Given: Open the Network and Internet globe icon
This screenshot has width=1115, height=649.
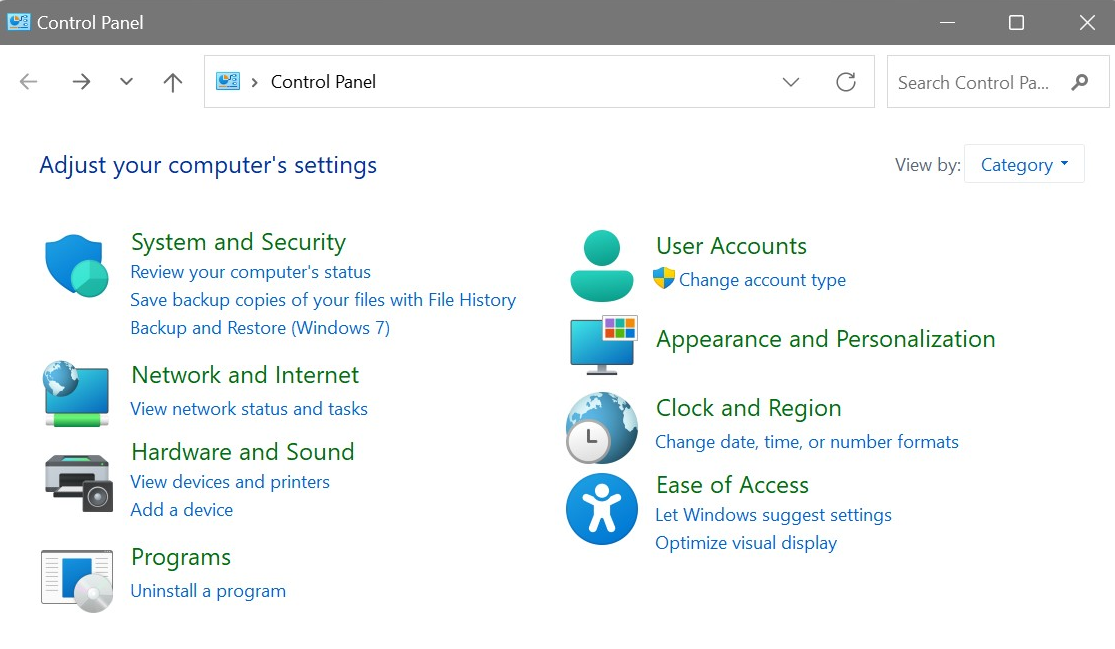Looking at the screenshot, I should pyautogui.click(x=76, y=394).
